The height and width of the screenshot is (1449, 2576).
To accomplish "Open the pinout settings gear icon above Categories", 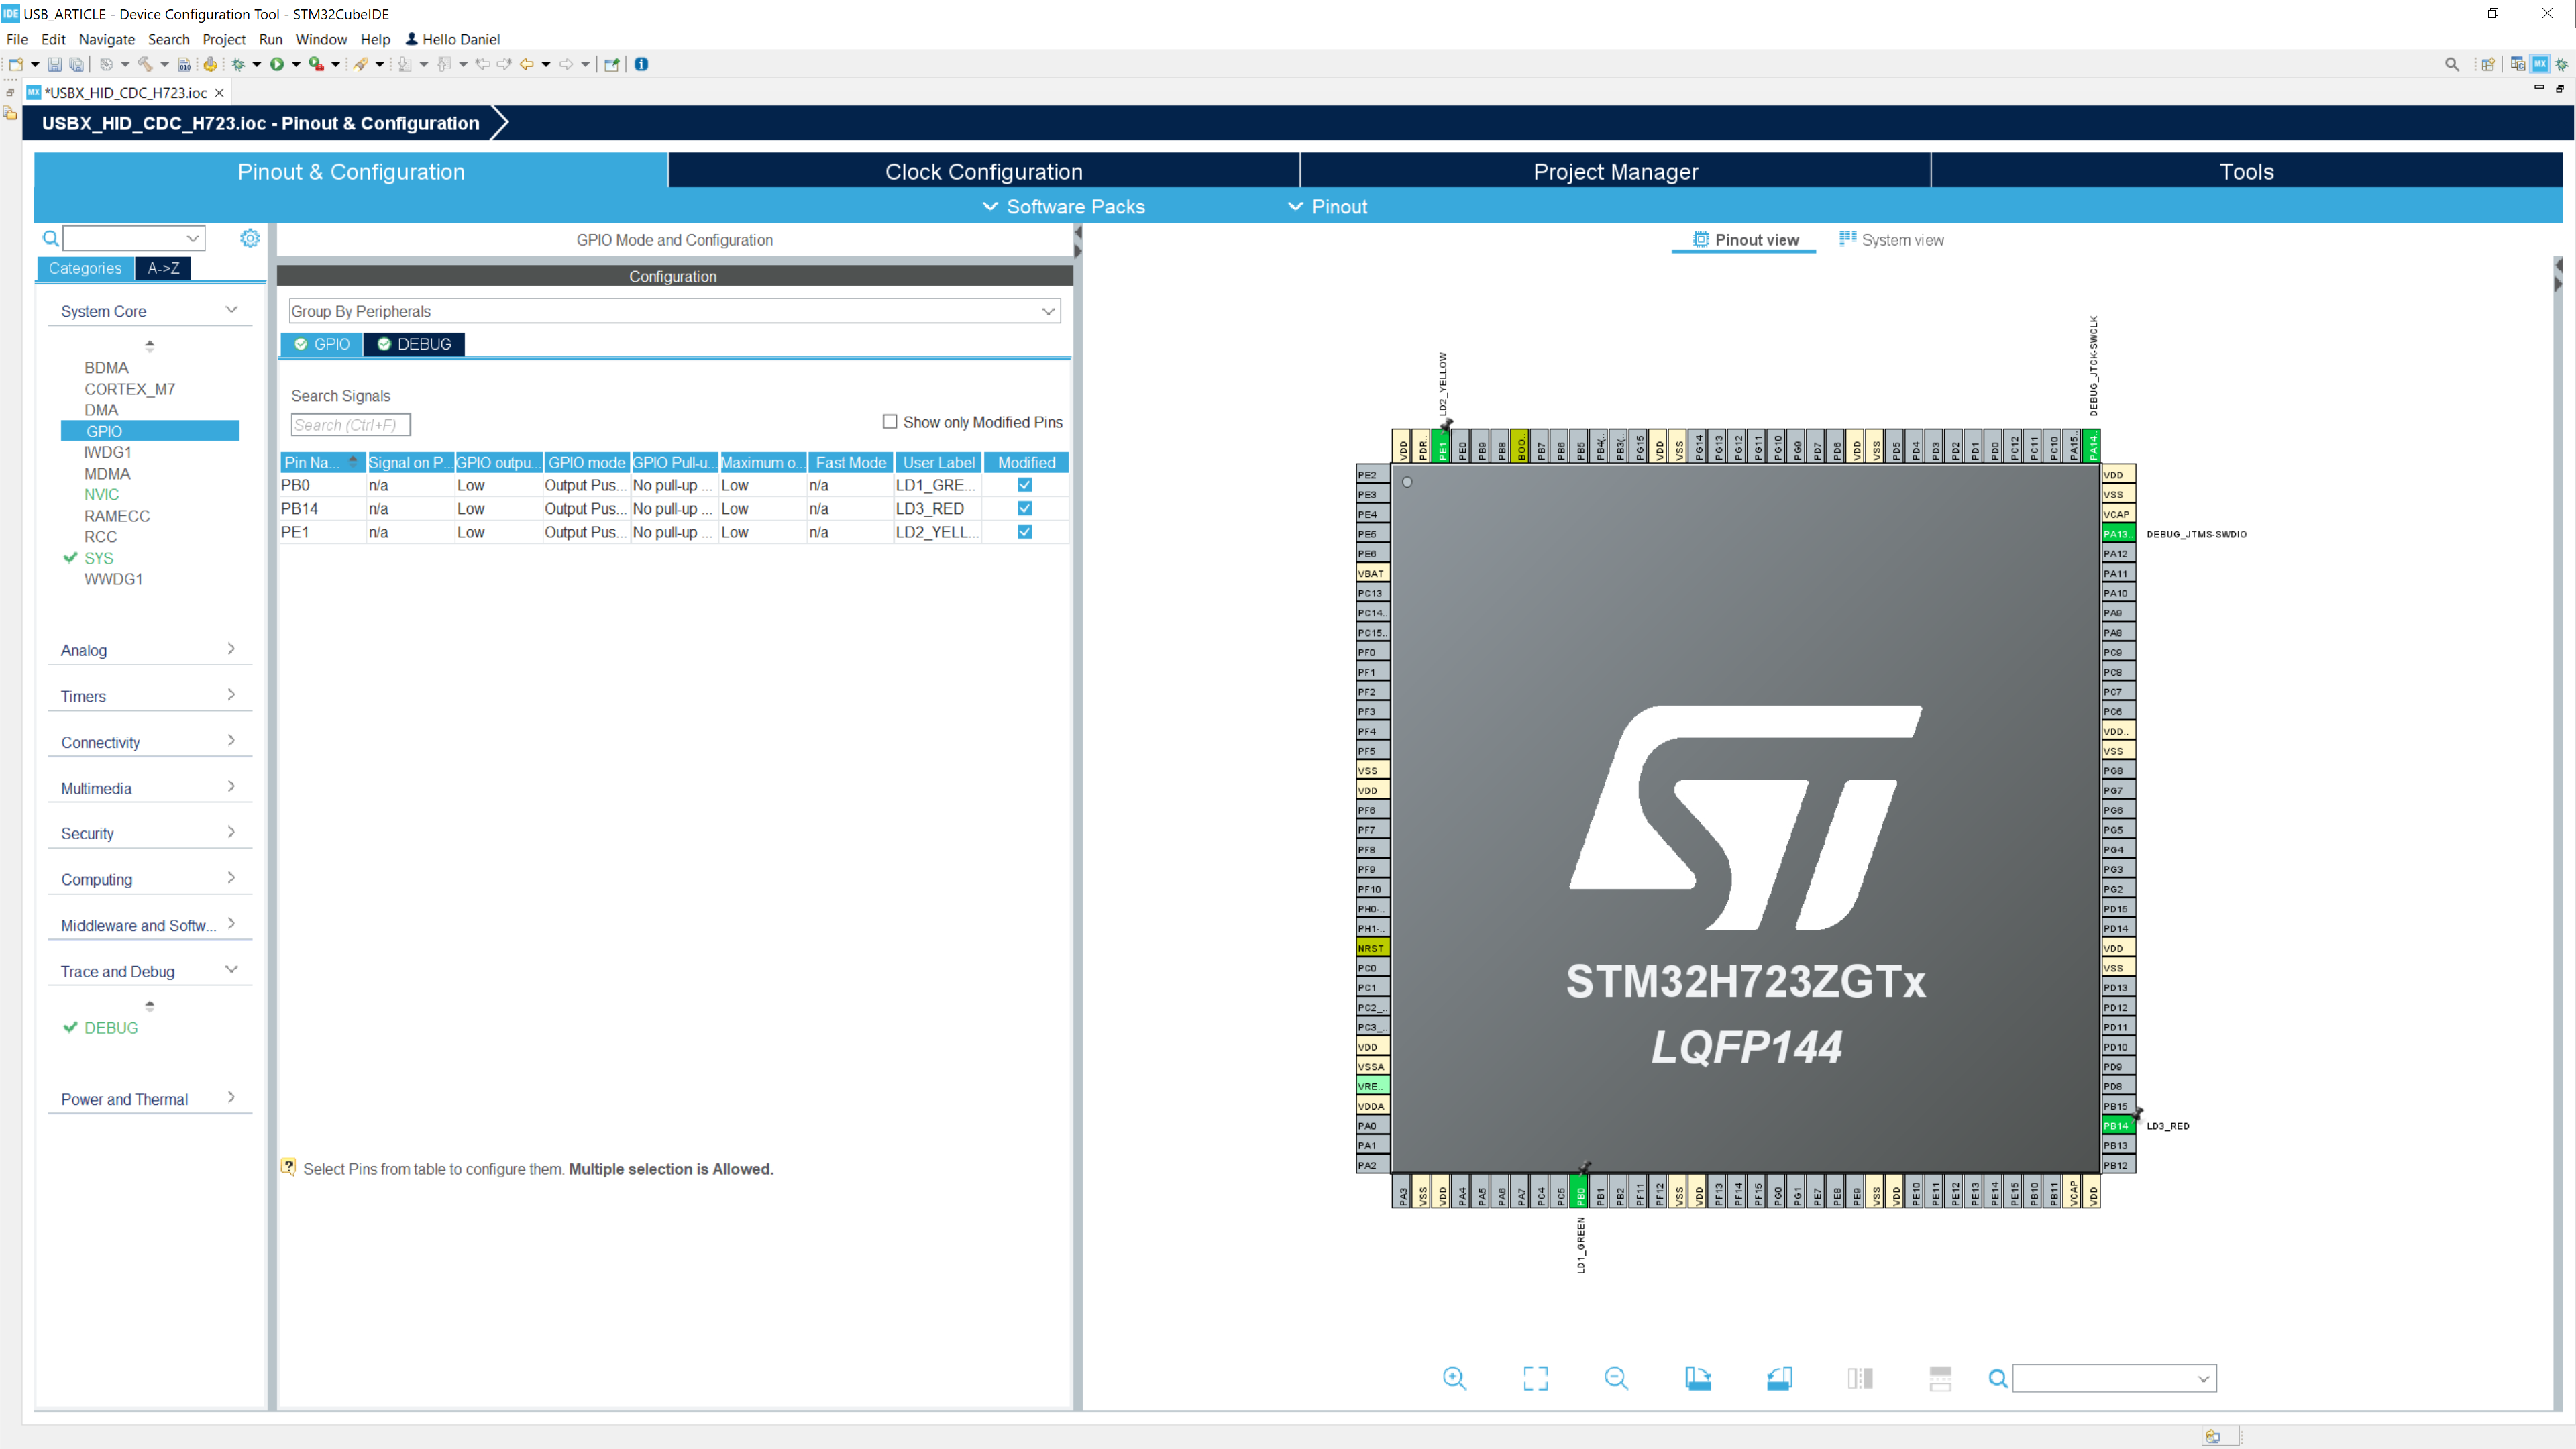I will 250,238.
